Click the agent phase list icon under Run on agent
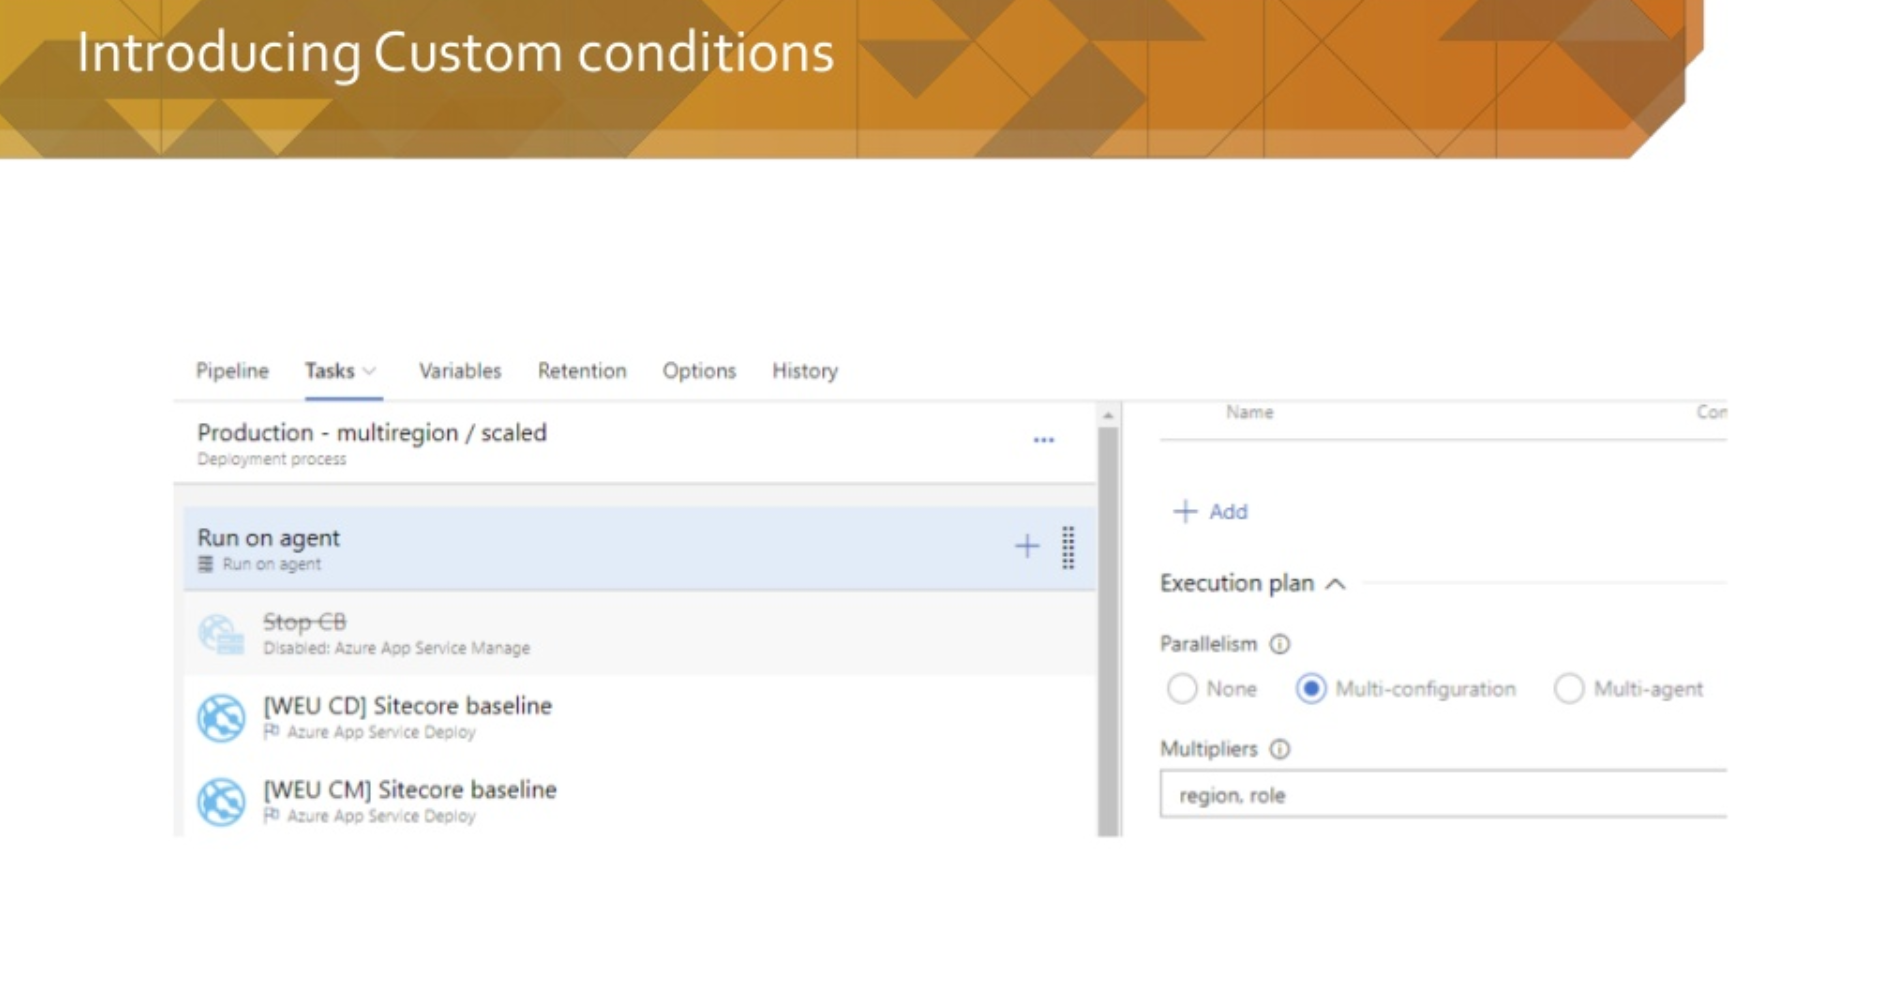1892x989 pixels. tap(205, 563)
